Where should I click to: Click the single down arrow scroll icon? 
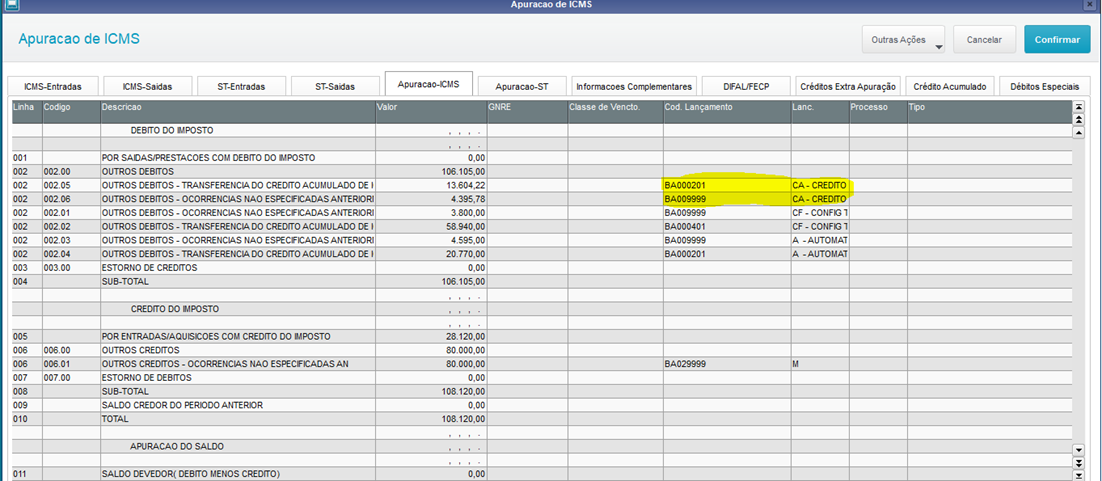pos(1079,449)
